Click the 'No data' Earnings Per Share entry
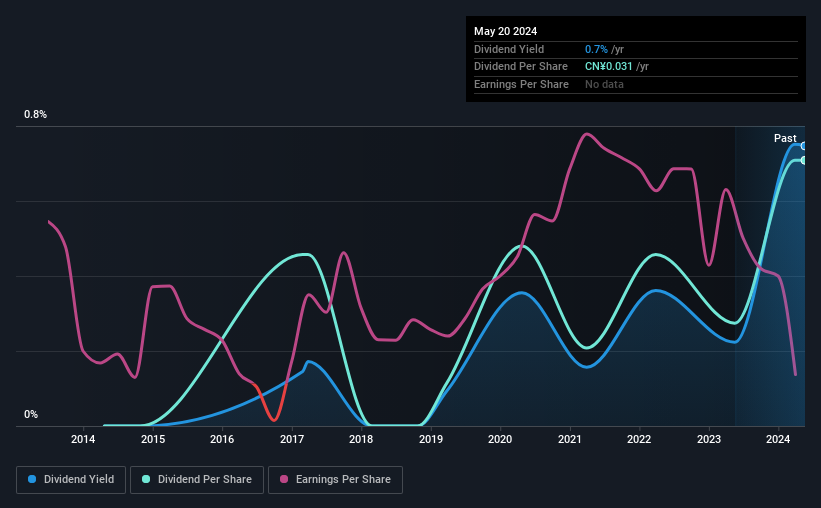 pyautogui.click(x=604, y=84)
